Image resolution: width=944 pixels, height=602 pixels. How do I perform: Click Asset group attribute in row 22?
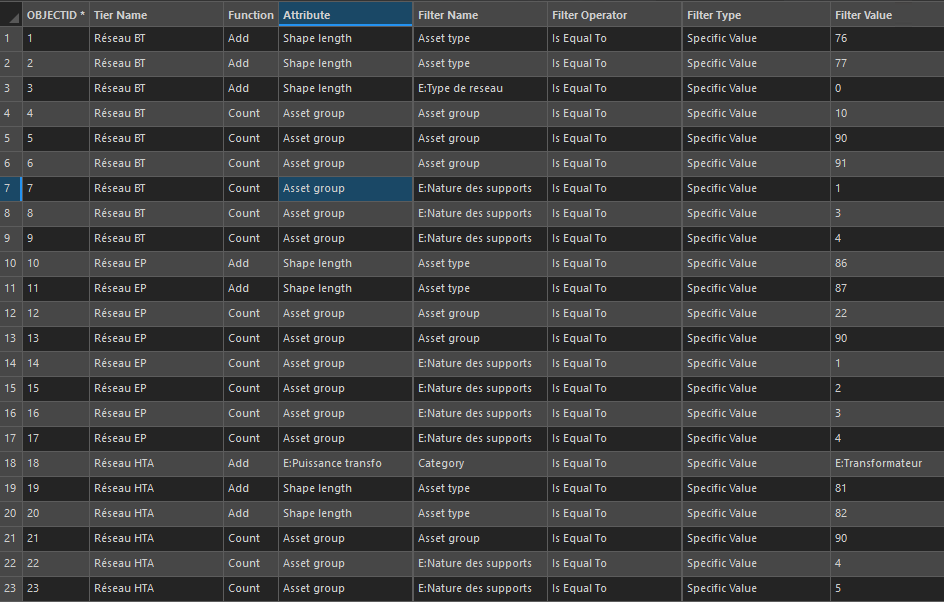[x=346, y=563]
